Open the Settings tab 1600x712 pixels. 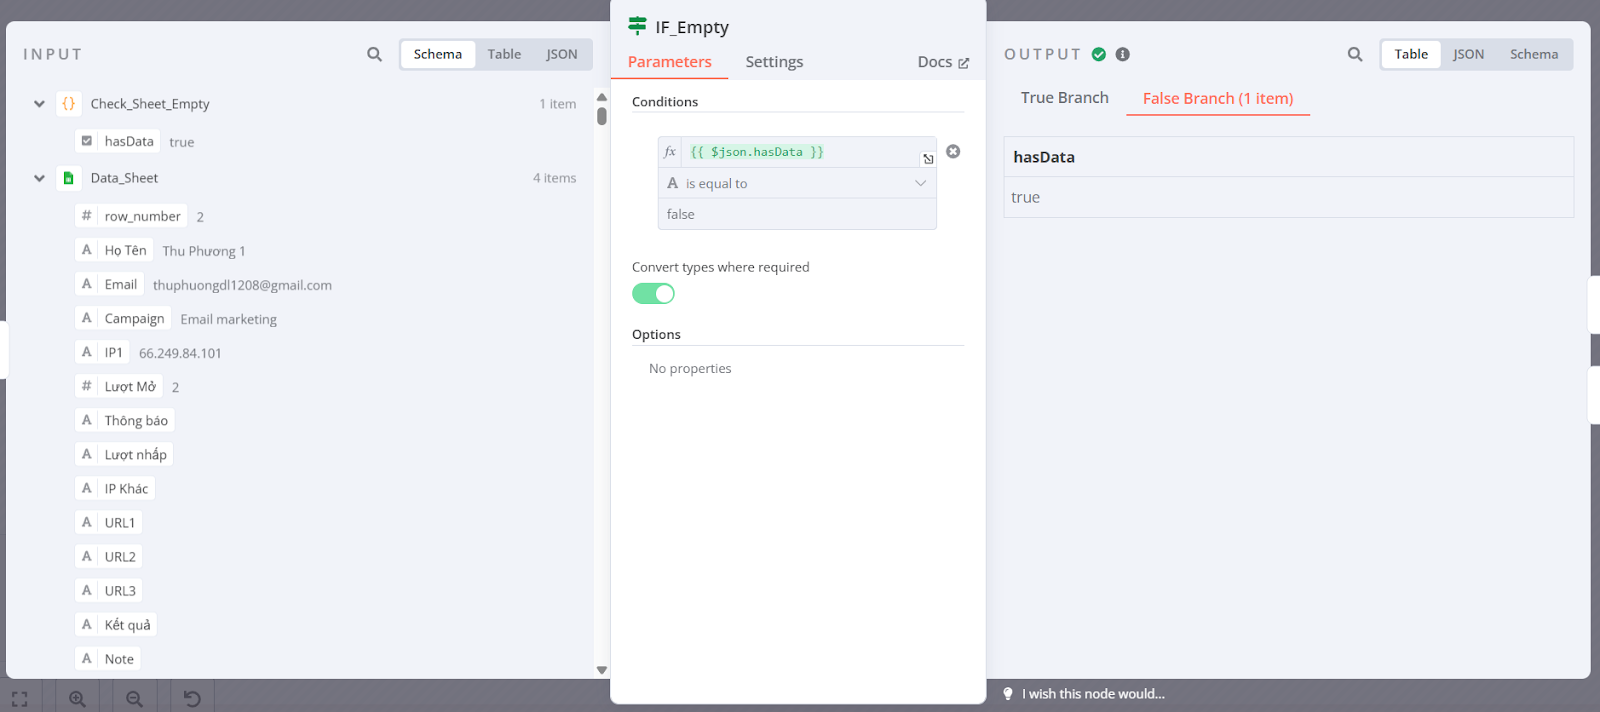(x=774, y=62)
